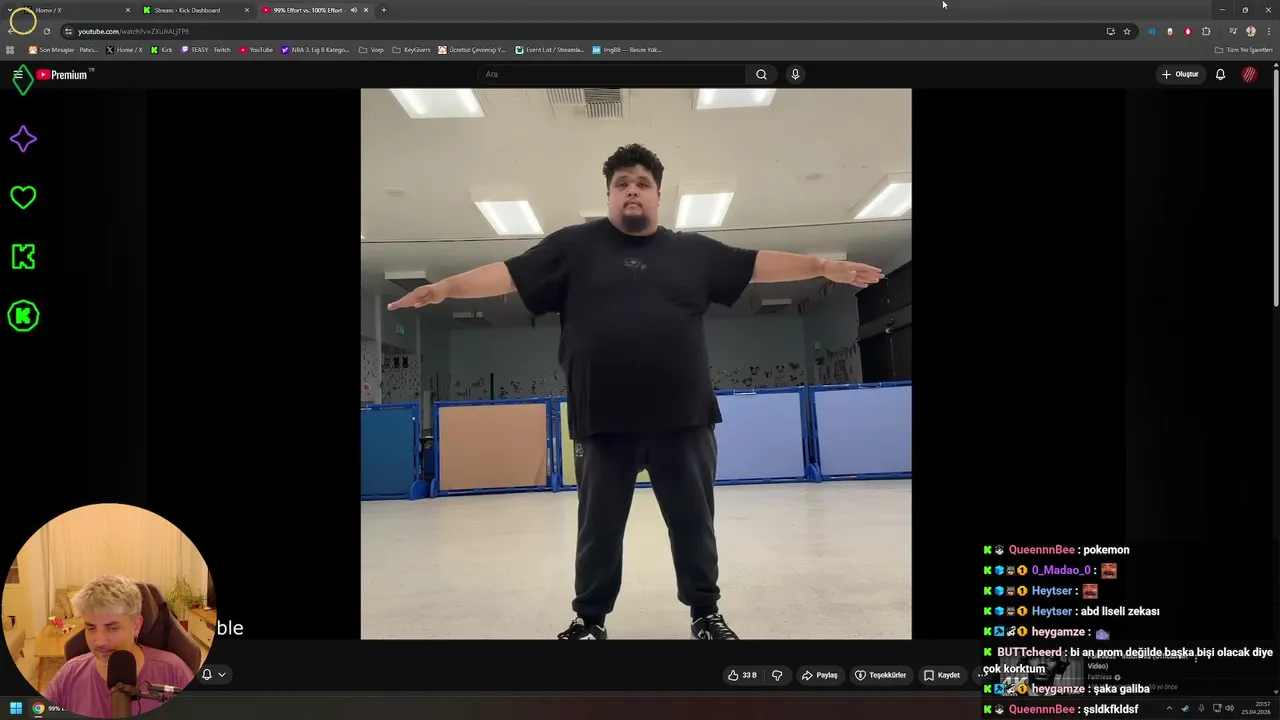Click the Kaydet save button
The width and height of the screenshot is (1280, 720).
(x=941, y=675)
